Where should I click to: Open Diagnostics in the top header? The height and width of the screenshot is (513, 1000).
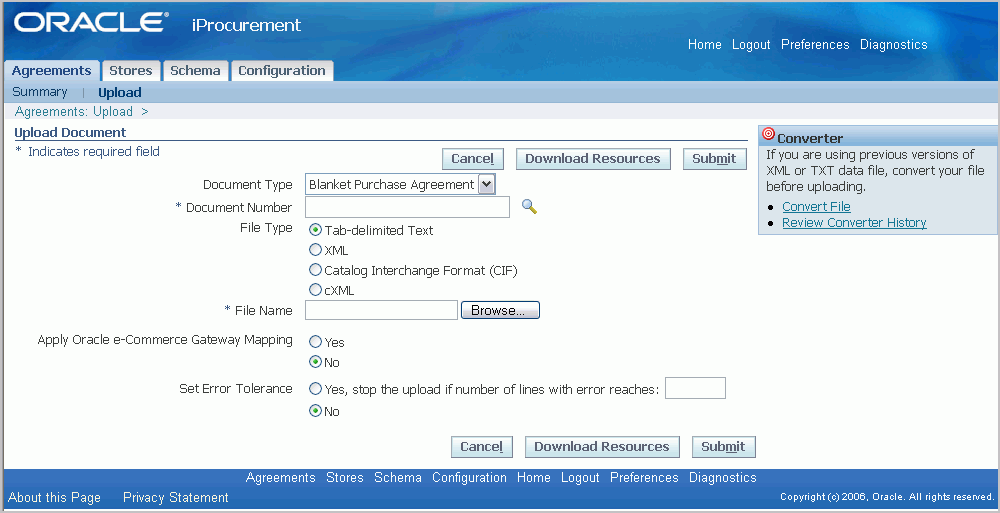pos(893,45)
